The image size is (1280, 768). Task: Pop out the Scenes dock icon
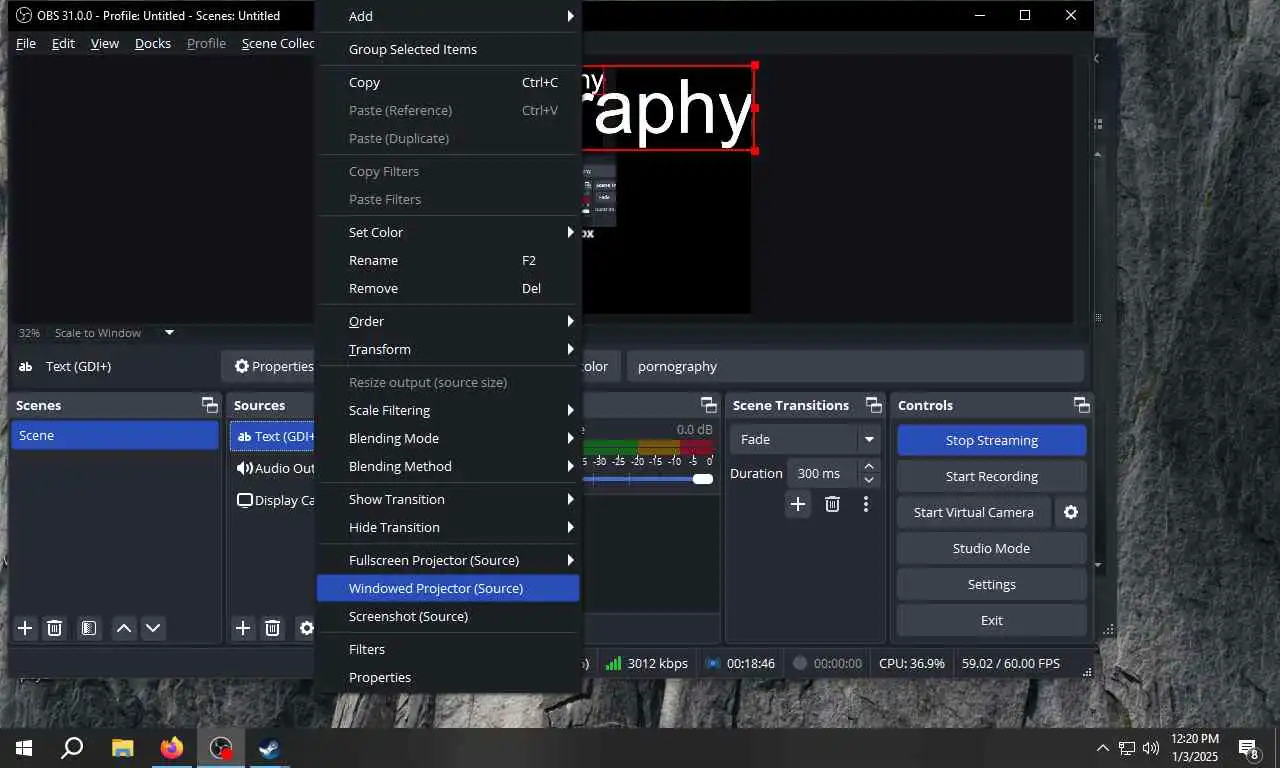tap(209, 405)
